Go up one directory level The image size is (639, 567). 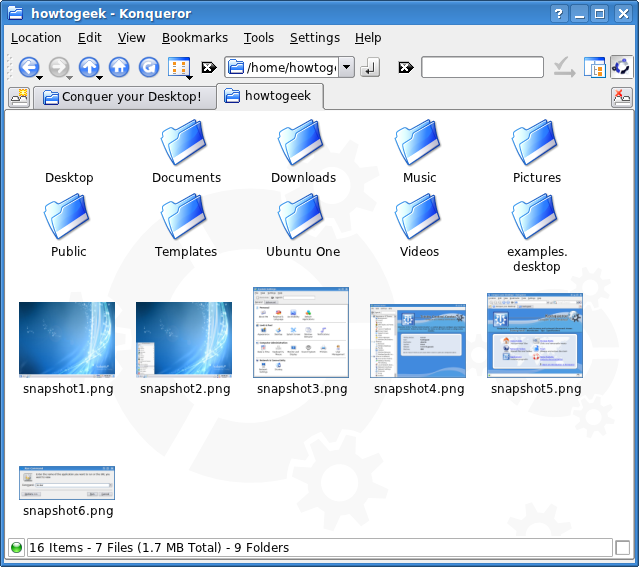89,67
